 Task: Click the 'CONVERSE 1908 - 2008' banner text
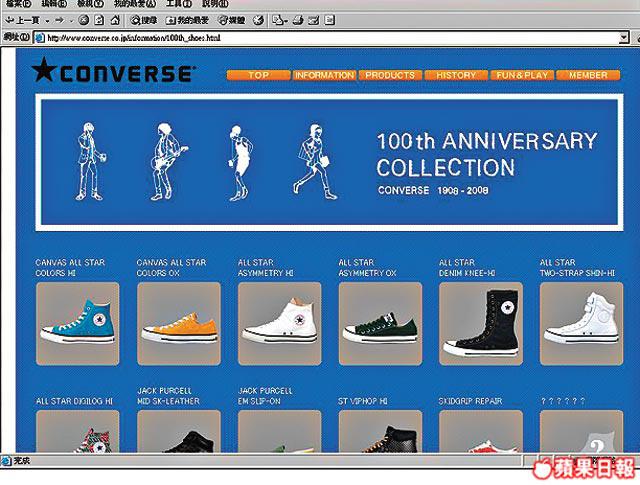[433, 190]
